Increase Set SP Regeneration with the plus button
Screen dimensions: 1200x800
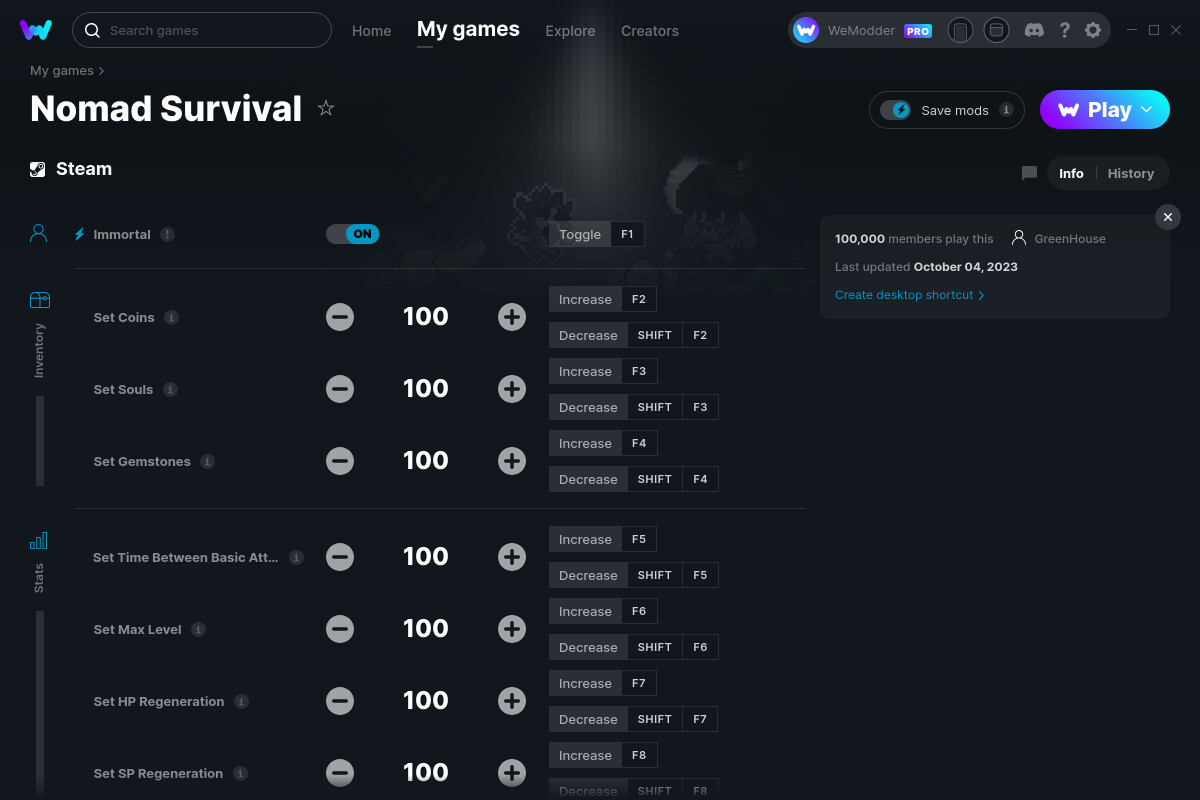pyautogui.click(x=512, y=773)
